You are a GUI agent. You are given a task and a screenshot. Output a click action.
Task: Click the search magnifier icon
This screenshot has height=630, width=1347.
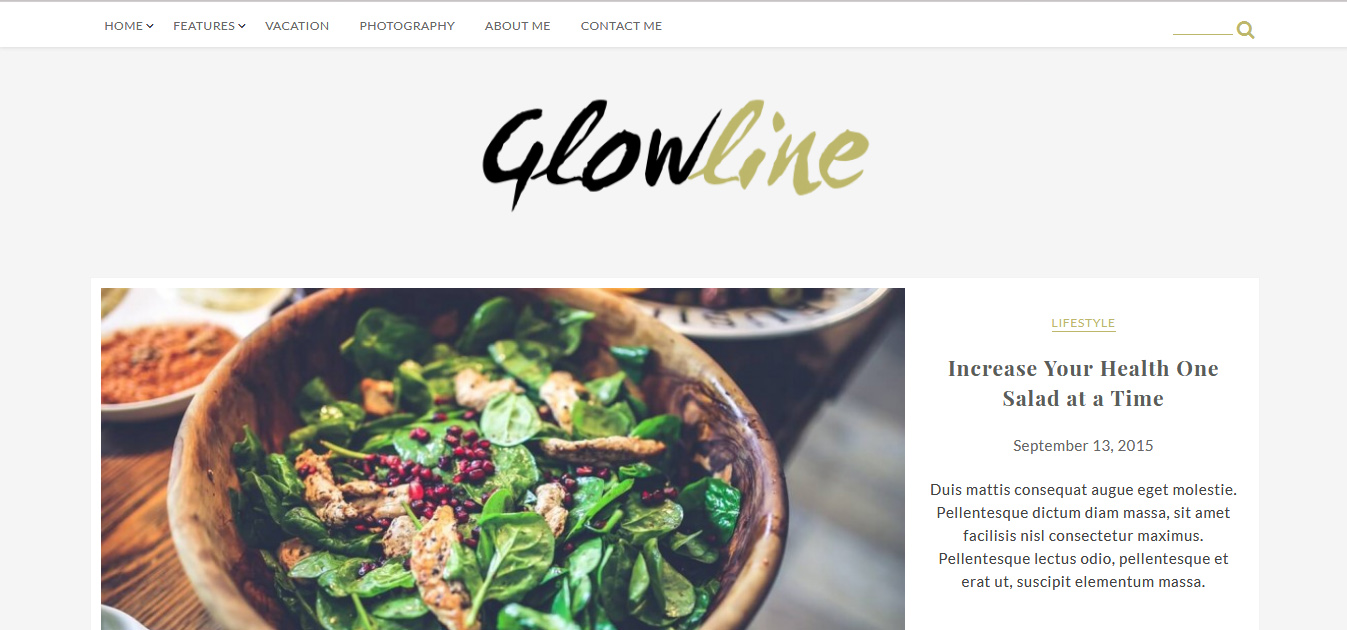pyautogui.click(x=1245, y=30)
